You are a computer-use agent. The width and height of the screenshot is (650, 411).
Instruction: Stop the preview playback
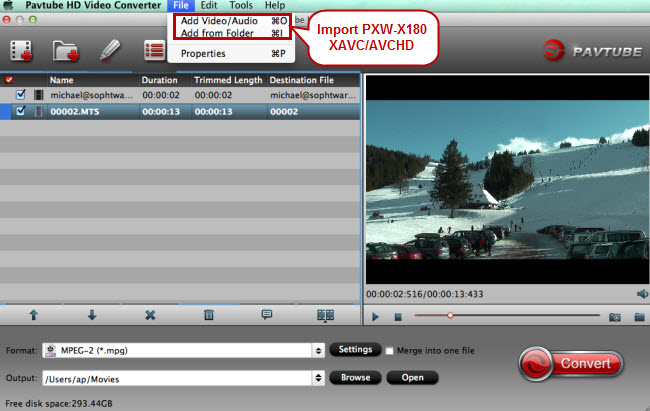click(x=398, y=317)
